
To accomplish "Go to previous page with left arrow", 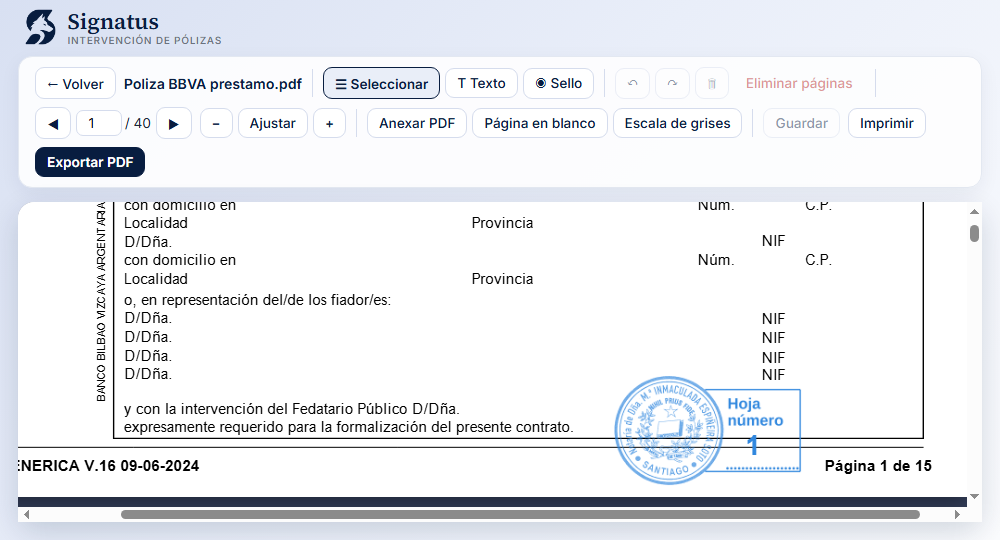I will pos(53,124).
